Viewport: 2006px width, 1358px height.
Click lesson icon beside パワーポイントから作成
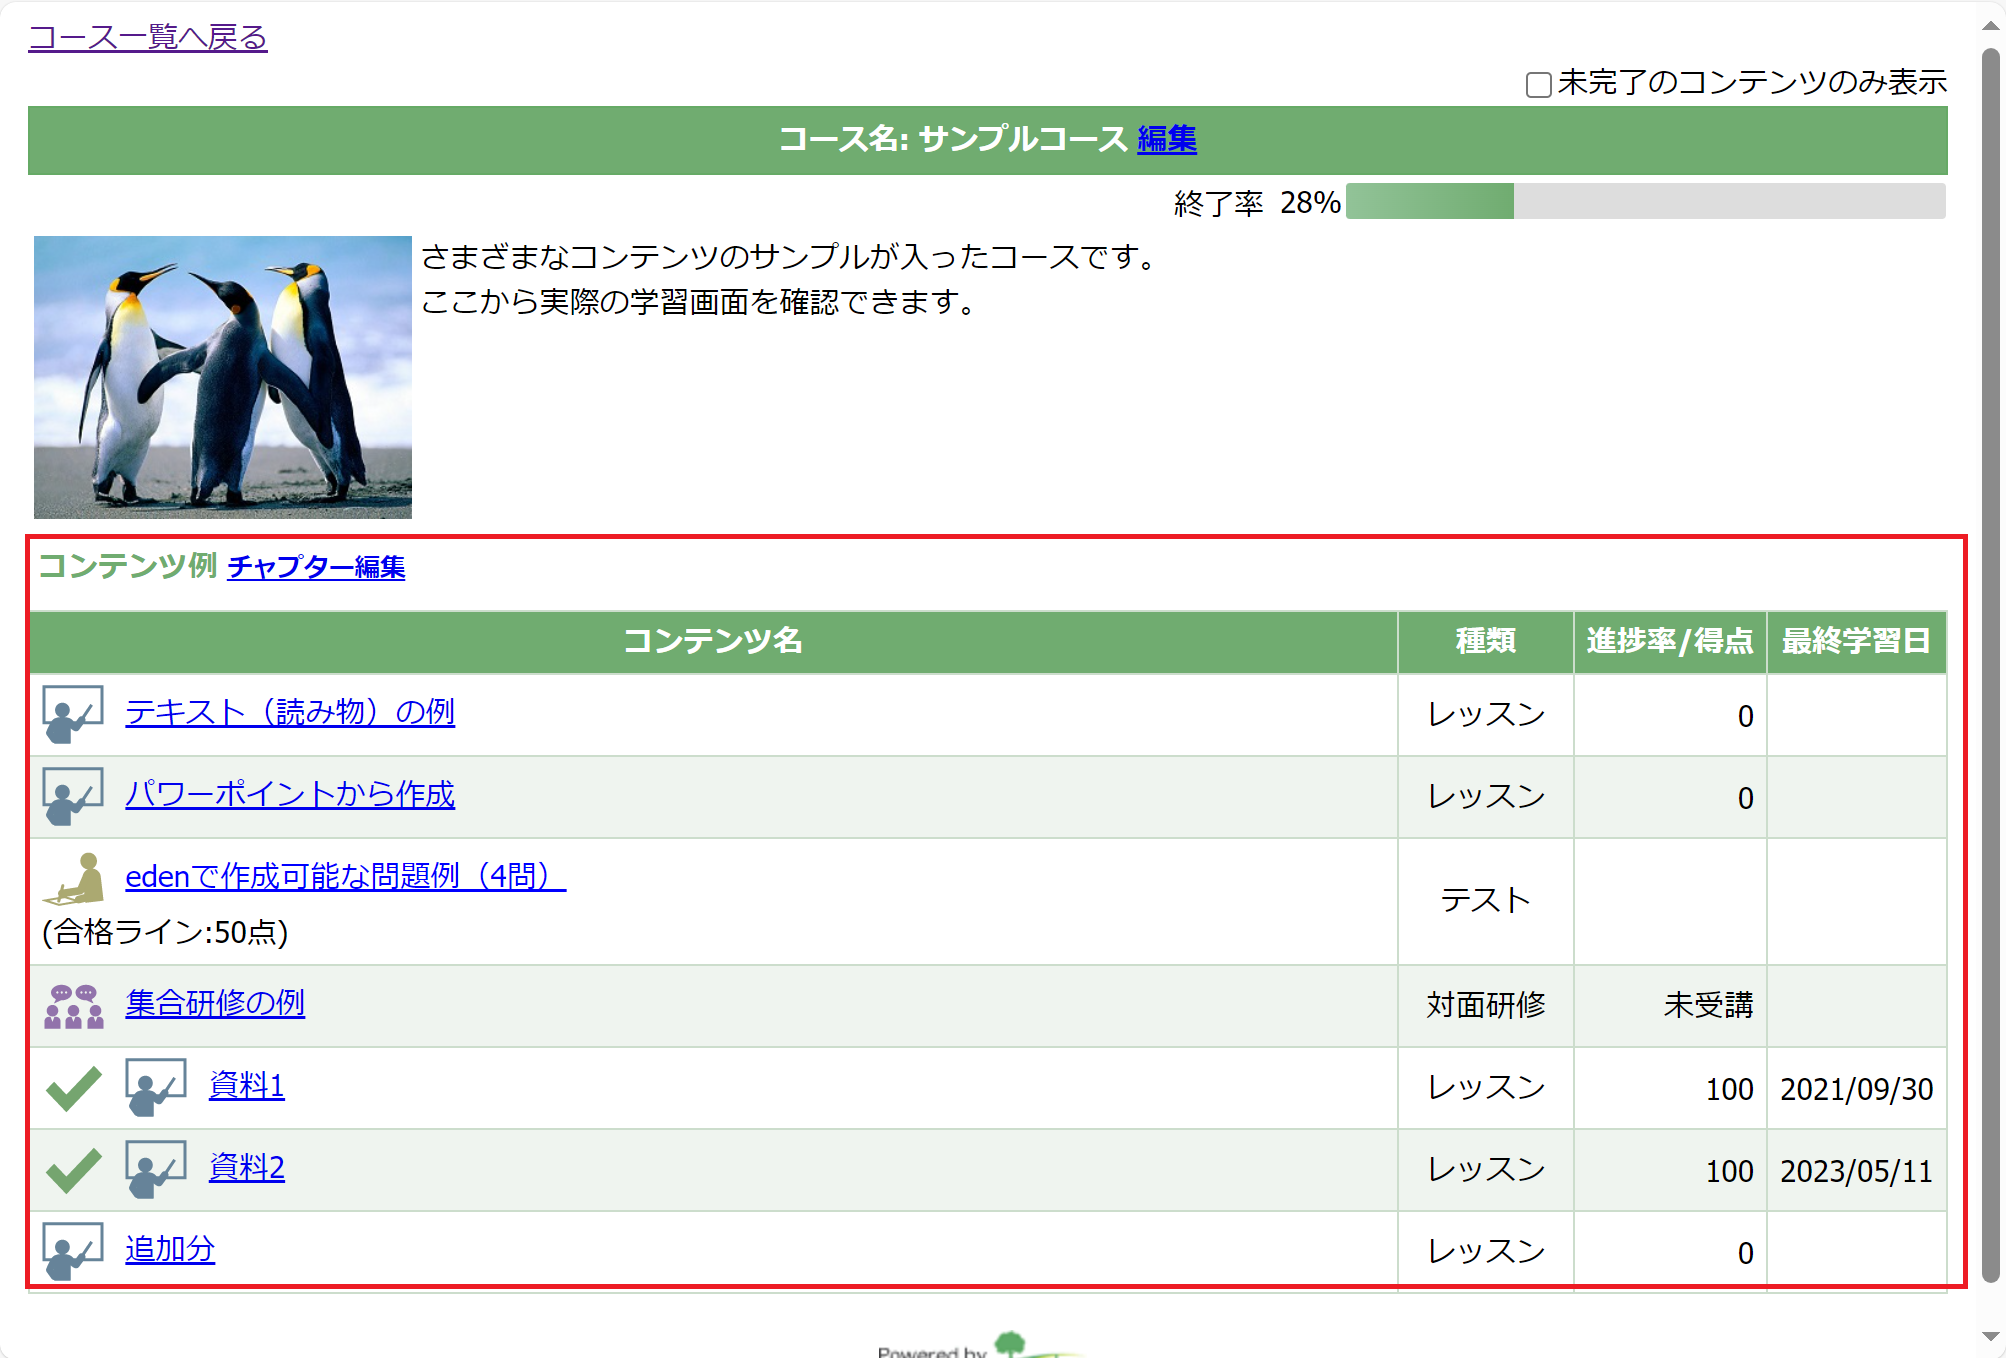coord(73,796)
